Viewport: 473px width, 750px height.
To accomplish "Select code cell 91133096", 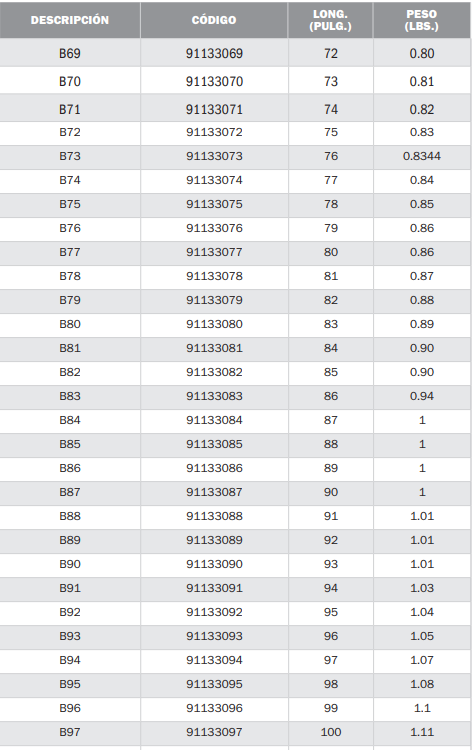I will (214, 708).
